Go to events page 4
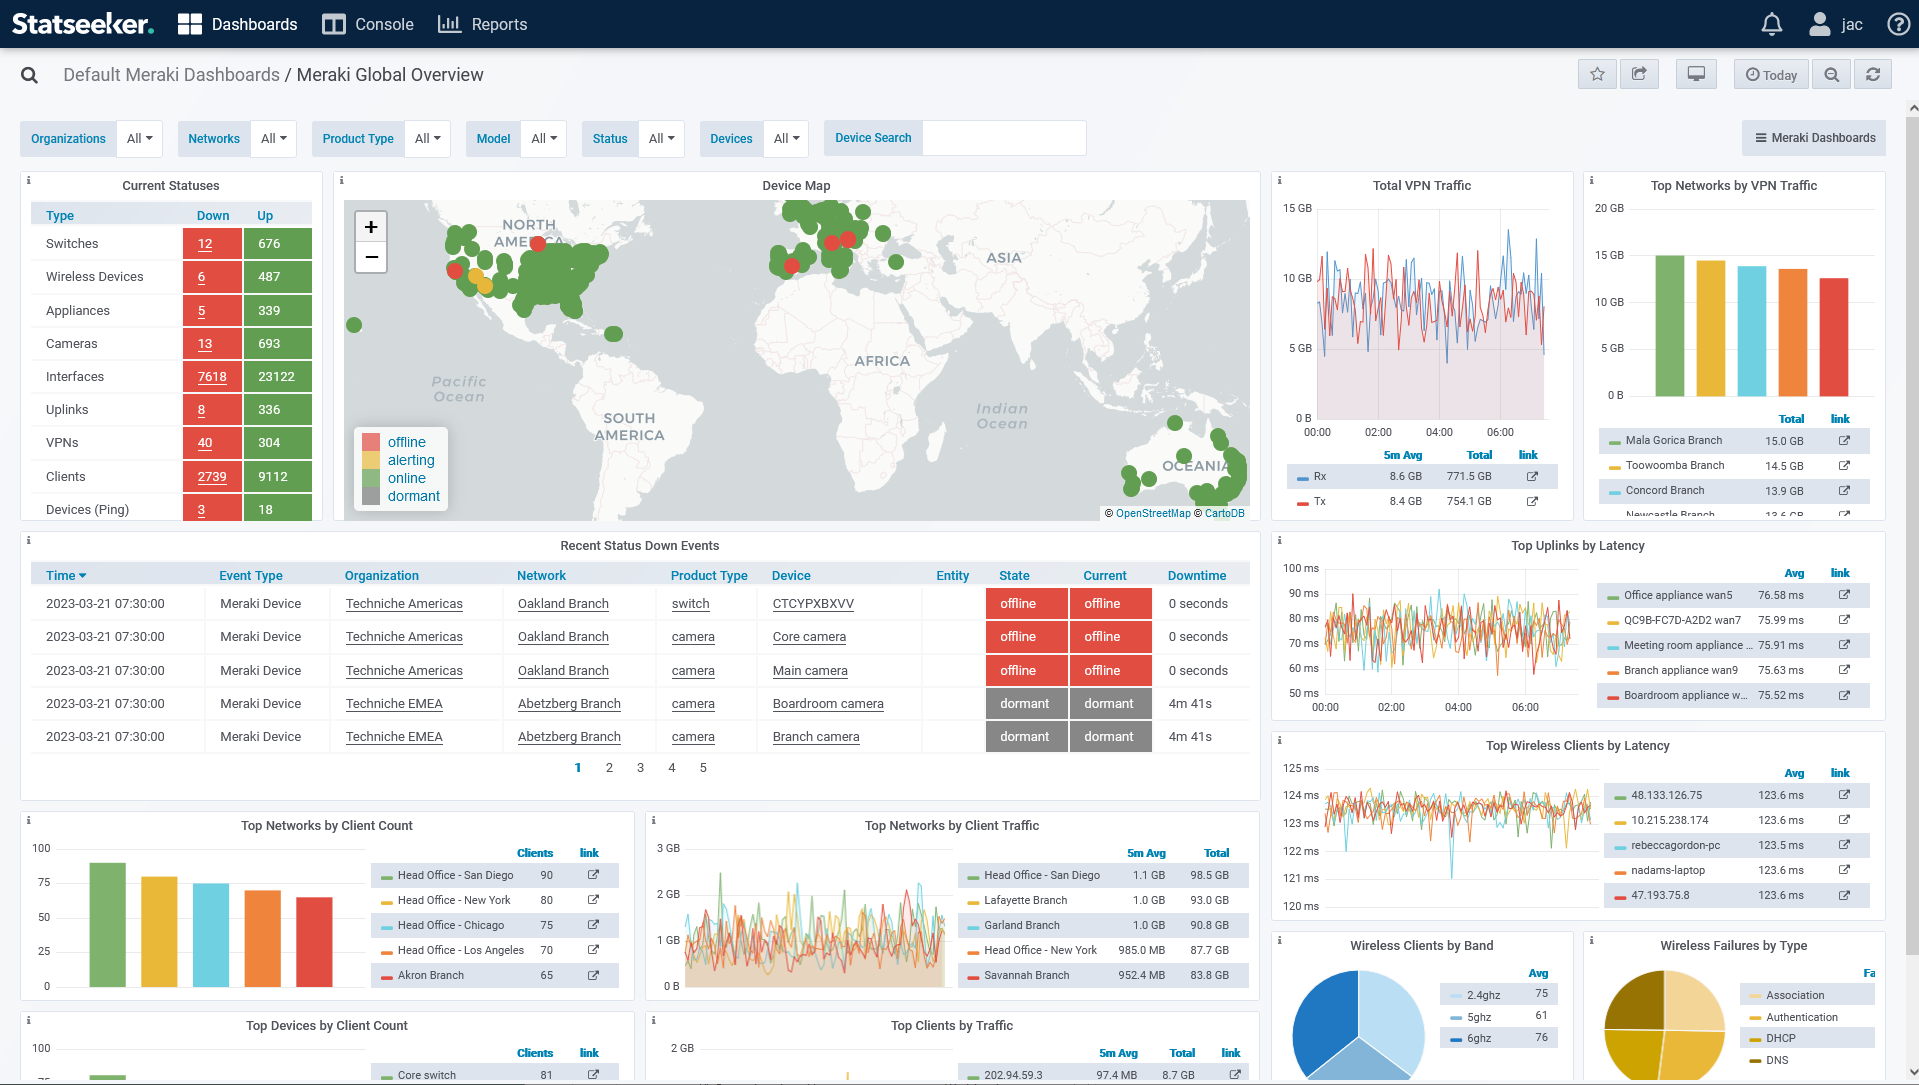 672,768
